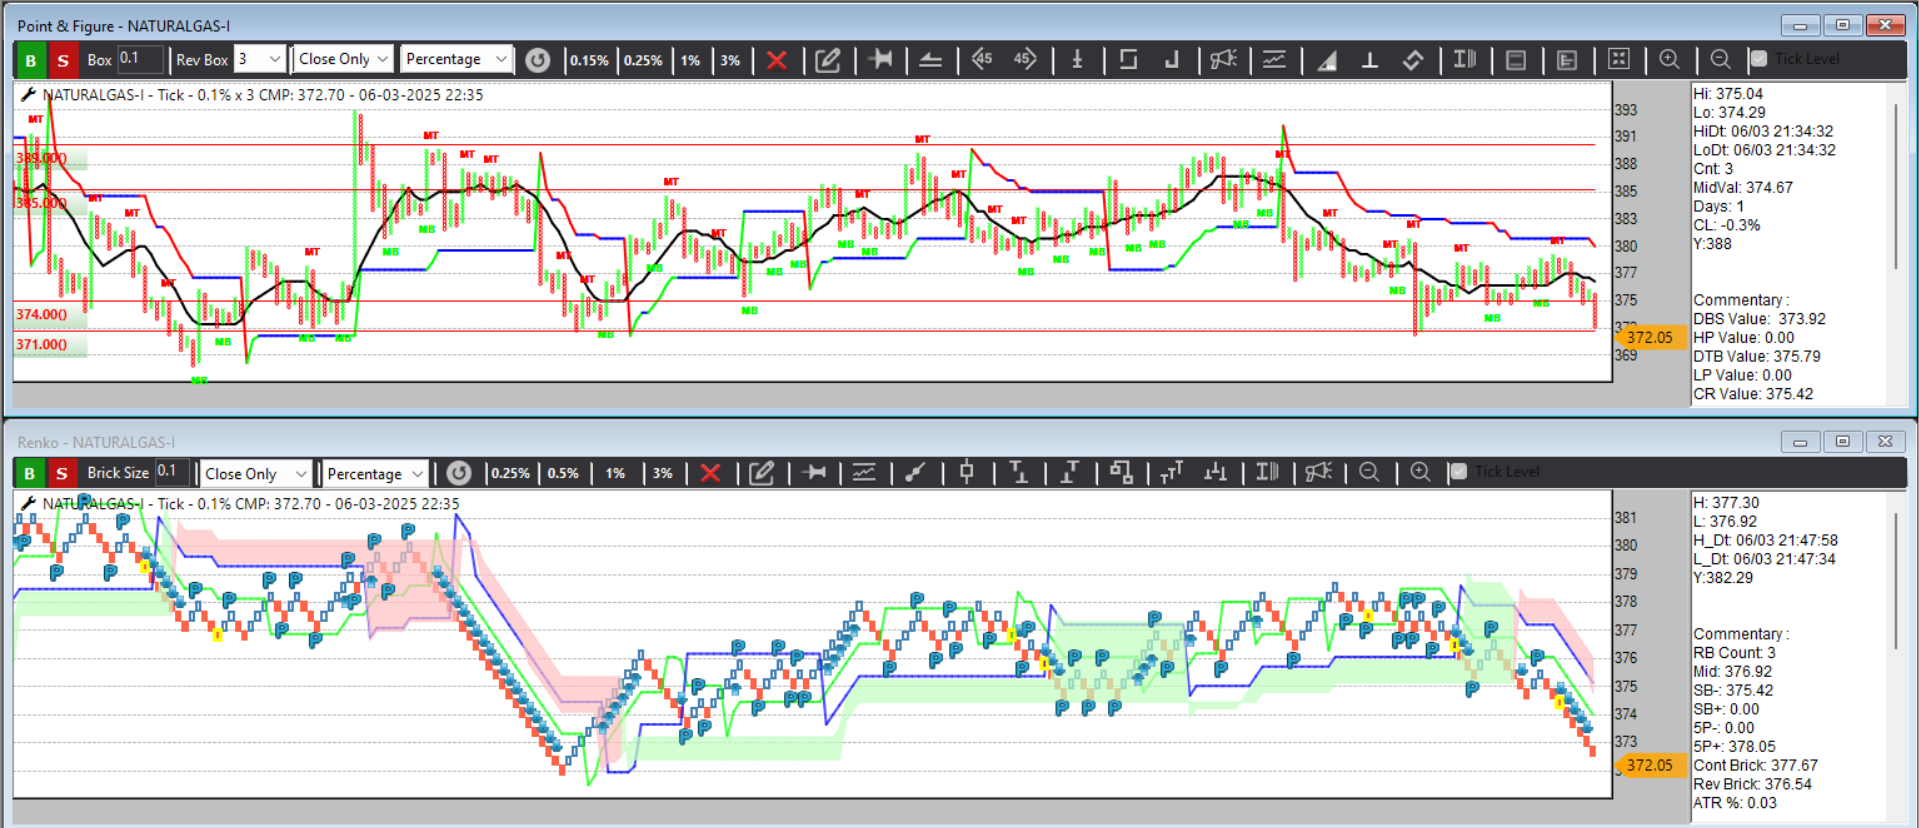The height and width of the screenshot is (828, 1919).
Task: Click the left 45-degree line icon
Action: (982, 59)
